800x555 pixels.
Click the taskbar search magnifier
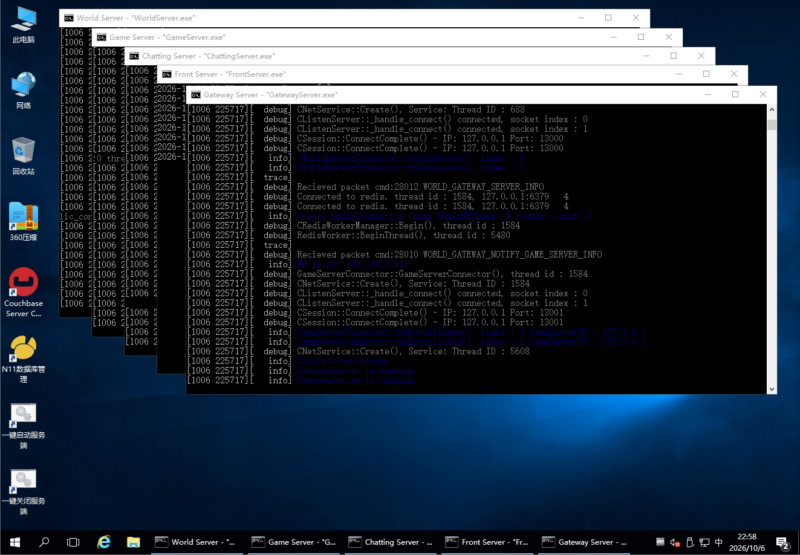pyautogui.click(x=44, y=542)
